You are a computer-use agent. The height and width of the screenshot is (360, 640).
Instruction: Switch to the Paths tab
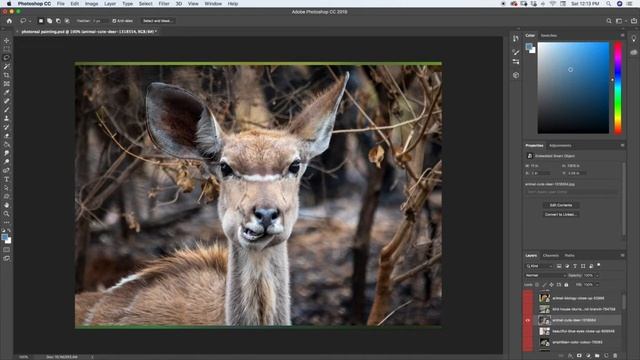(569, 256)
